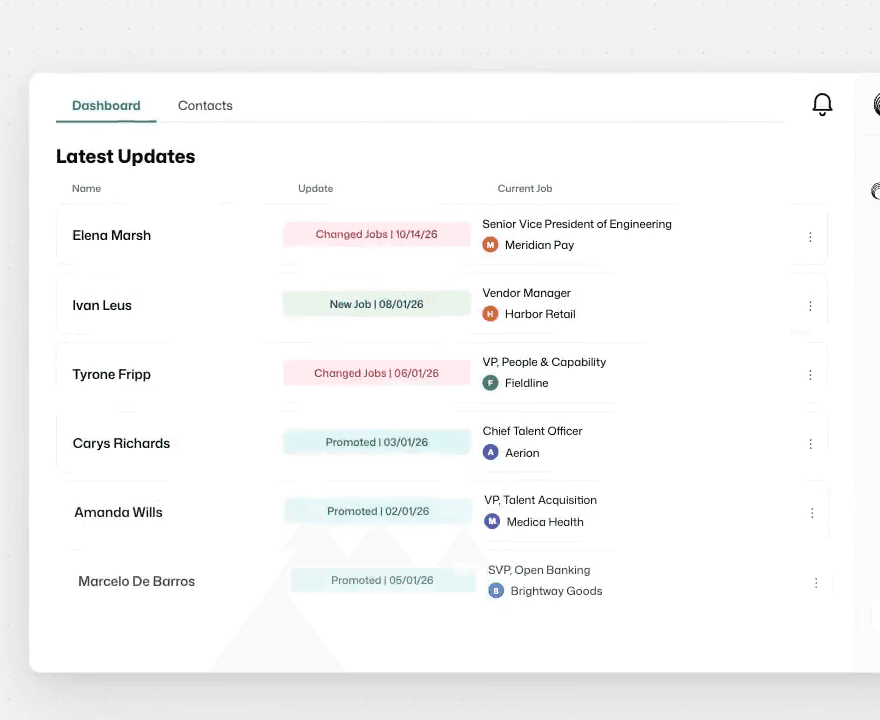This screenshot has height=720, width=880.
Task: Click the Brightway Goods company logo
Action: (x=496, y=590)
